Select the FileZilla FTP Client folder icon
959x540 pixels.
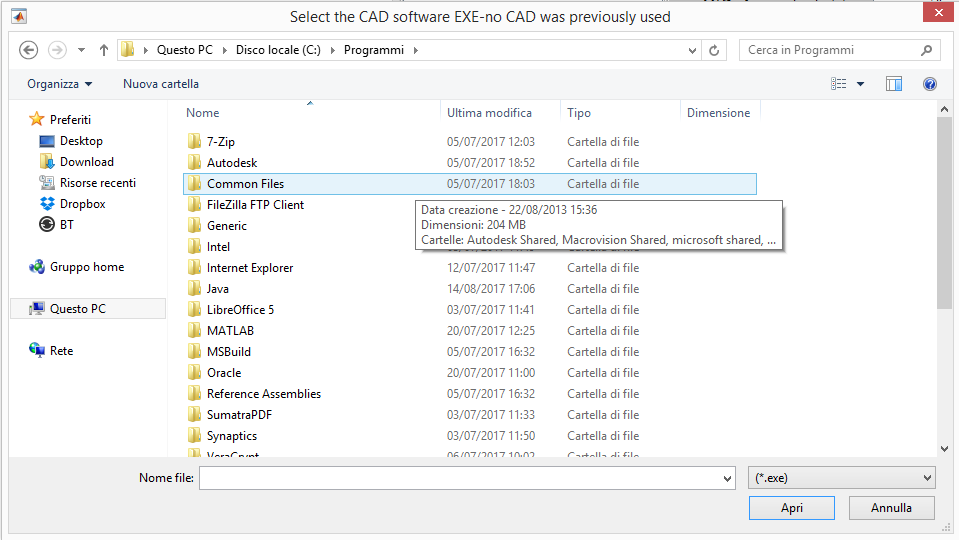(194, 204)
